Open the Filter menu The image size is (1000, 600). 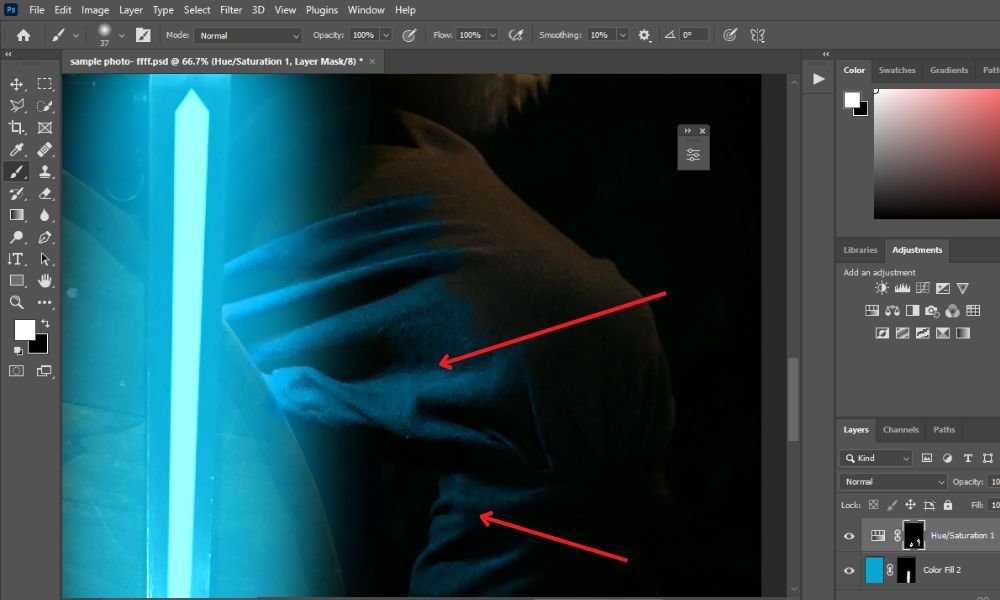point(231,10)
